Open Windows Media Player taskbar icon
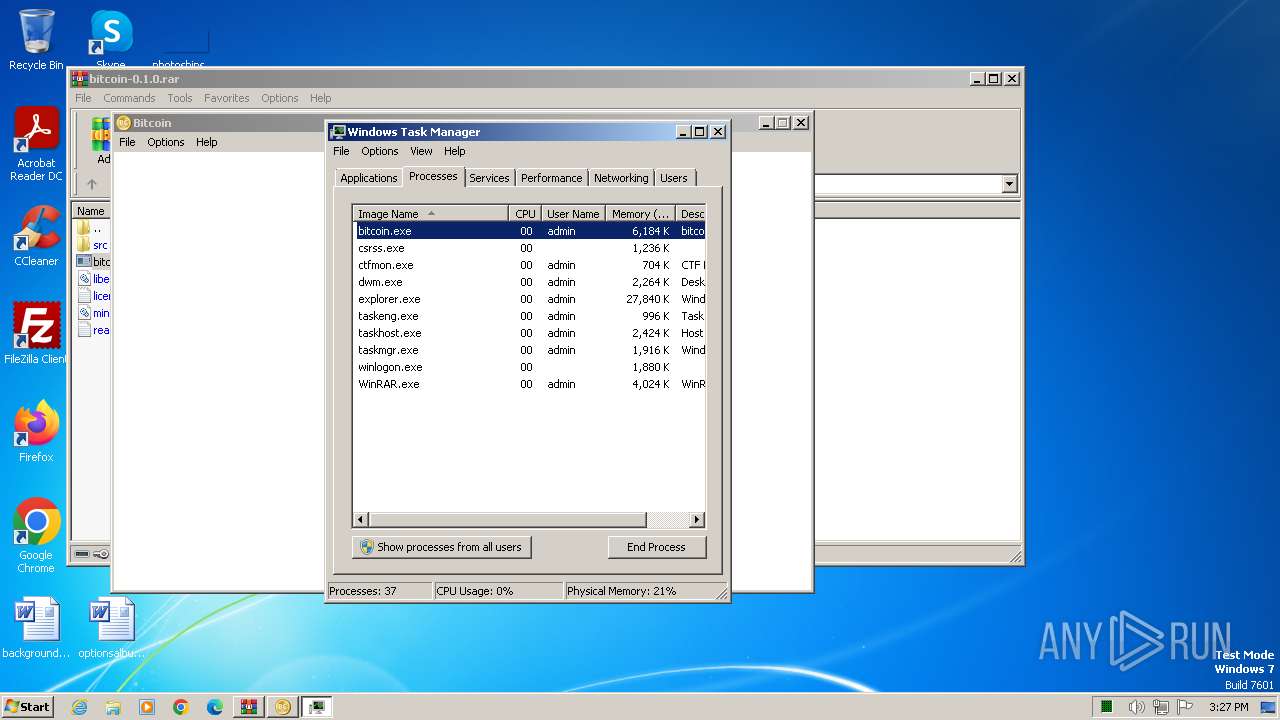The height and width of the screenshot is (720, 1280). coord(147,707)
